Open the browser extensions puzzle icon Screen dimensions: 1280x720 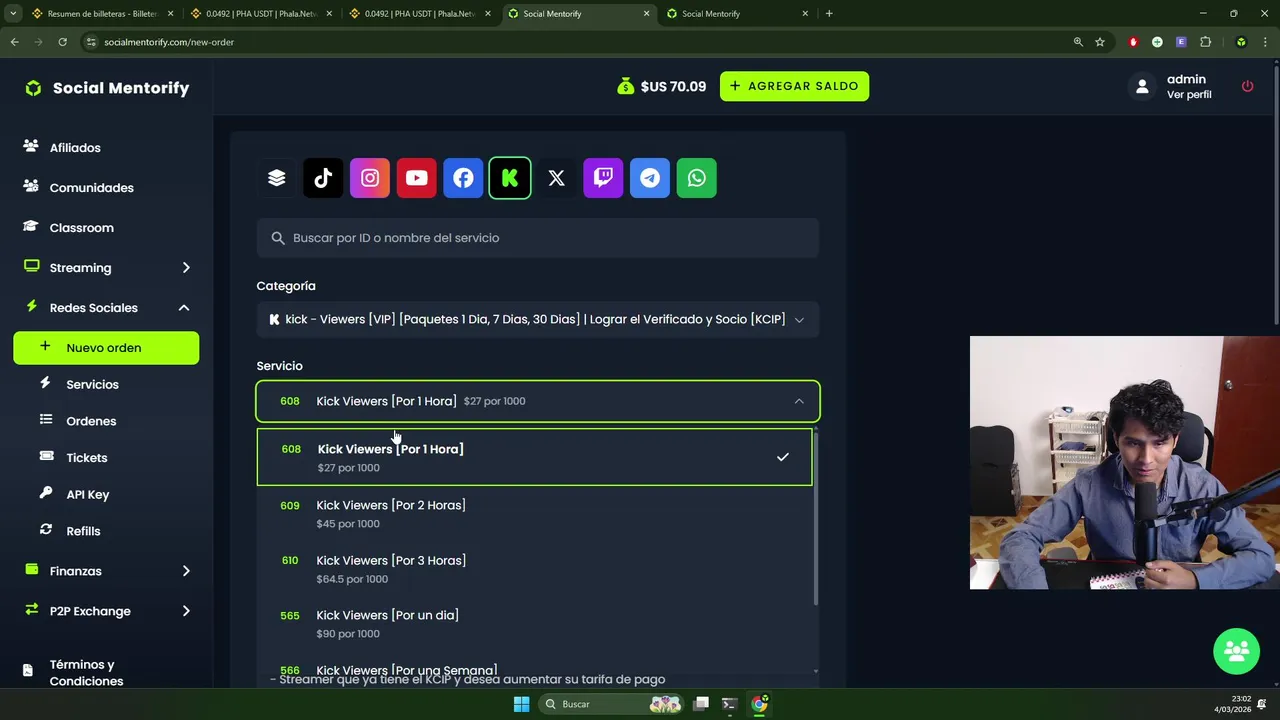click(x=1205, y=42)
